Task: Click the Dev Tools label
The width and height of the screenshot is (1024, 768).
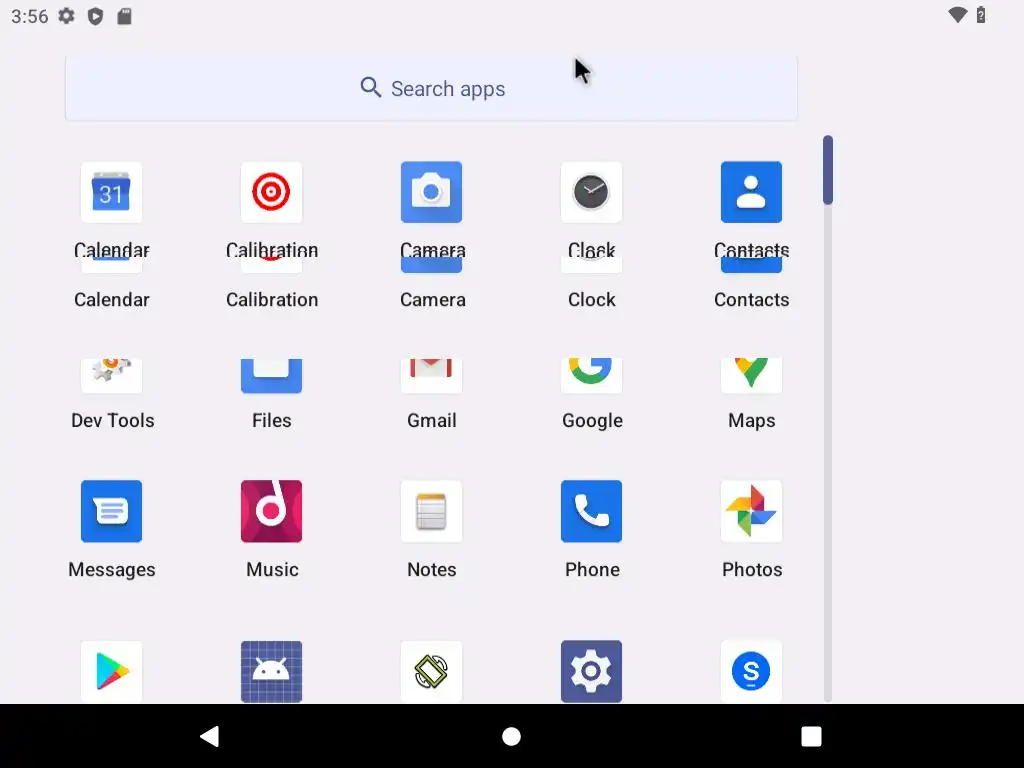Action: (x=112, y=421)
